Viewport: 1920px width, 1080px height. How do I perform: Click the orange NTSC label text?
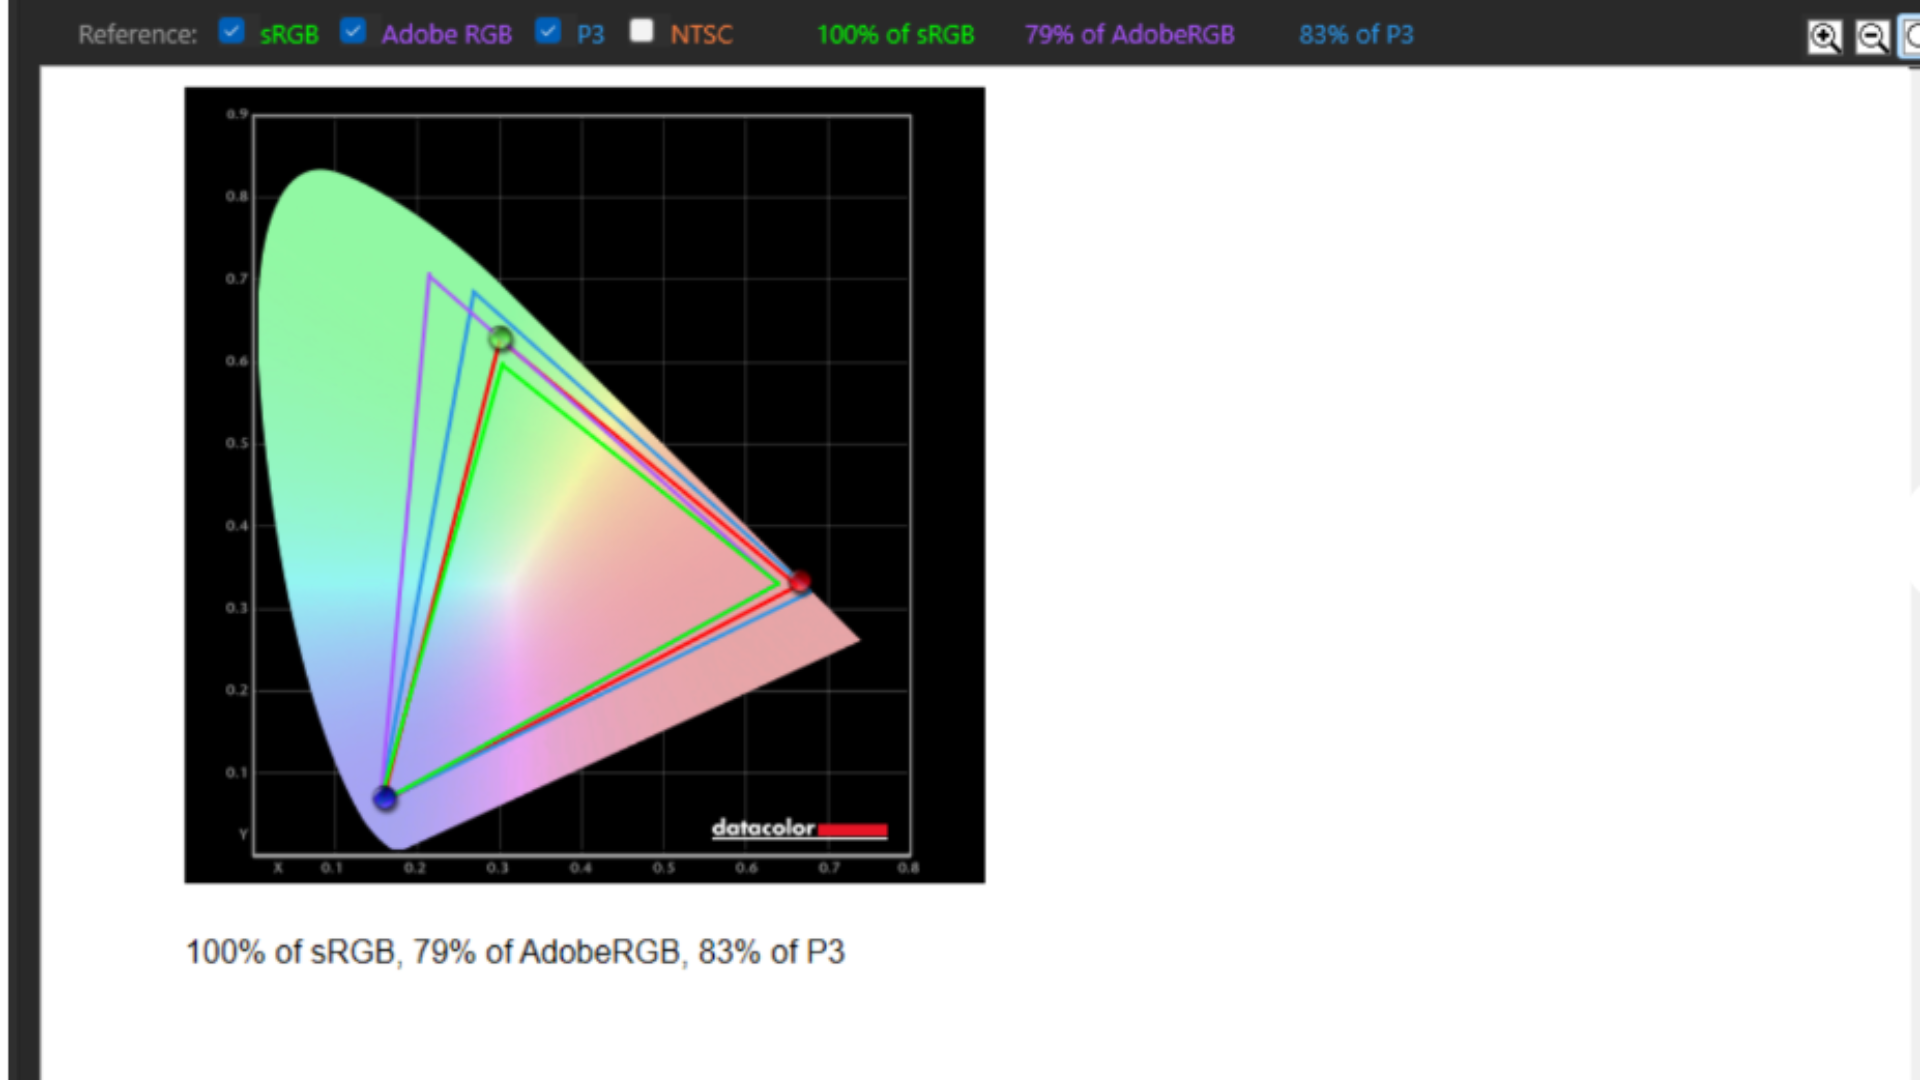[x=701, y=35]
